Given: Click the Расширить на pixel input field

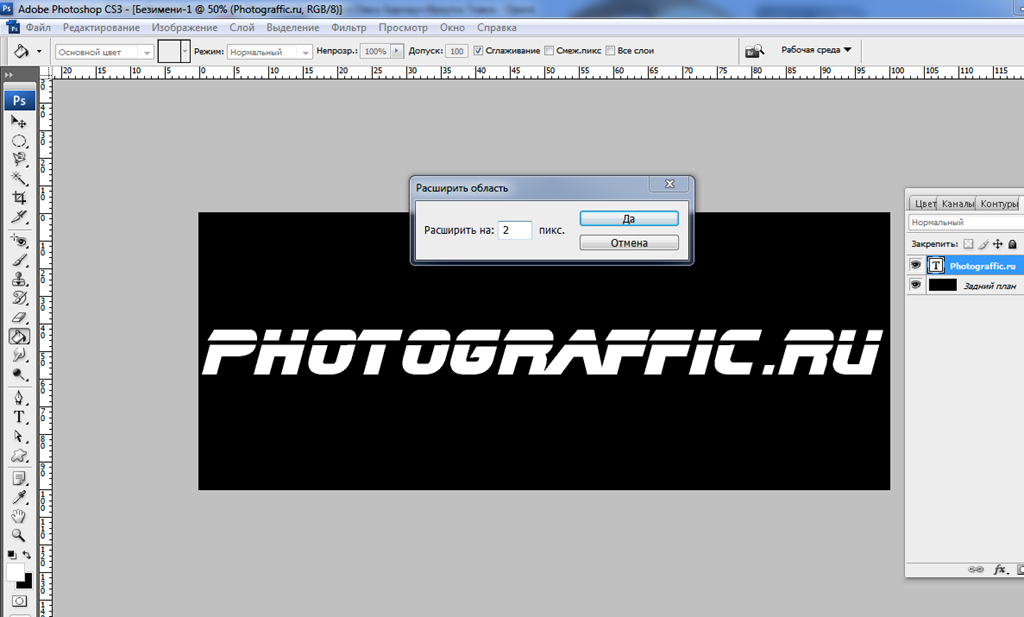Looking at the screenshot, I should (515, 230).
